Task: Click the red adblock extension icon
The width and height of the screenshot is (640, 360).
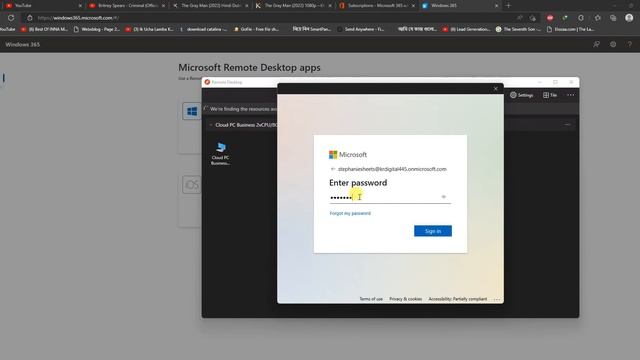Action: click(x=550, y=18)
